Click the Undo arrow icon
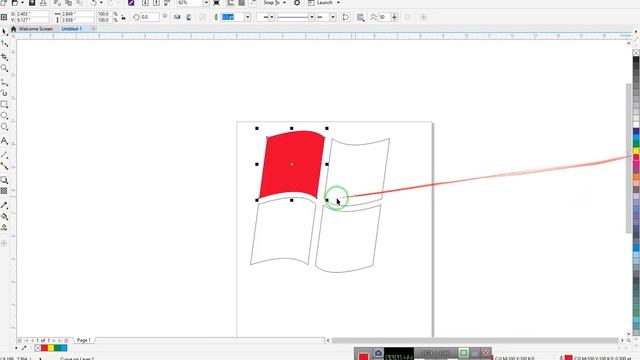640x360 pixels. click(x=94, y=2)
